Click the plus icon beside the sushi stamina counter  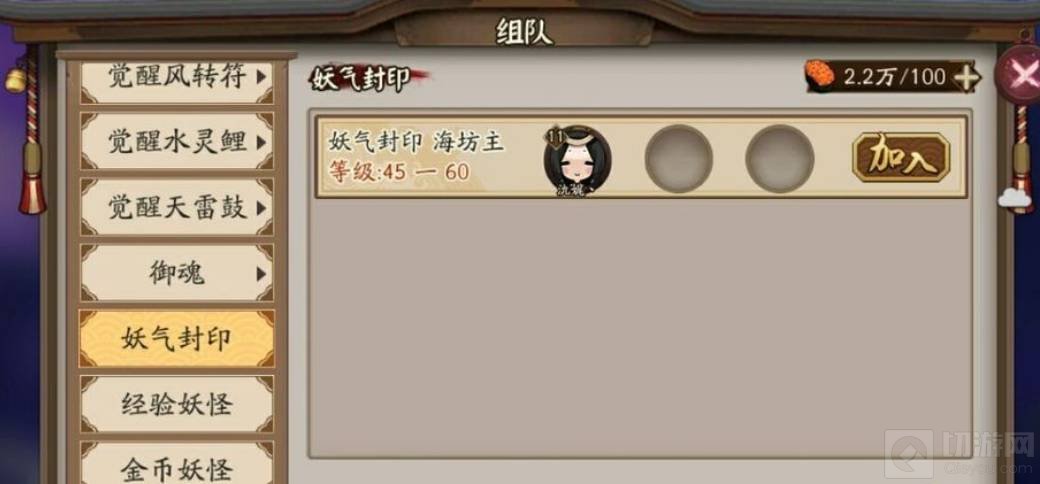(966, 78)
